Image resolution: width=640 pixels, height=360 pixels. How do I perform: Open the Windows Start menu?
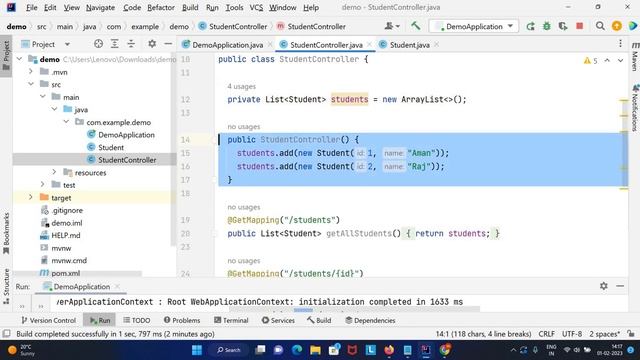click(197, 350)
